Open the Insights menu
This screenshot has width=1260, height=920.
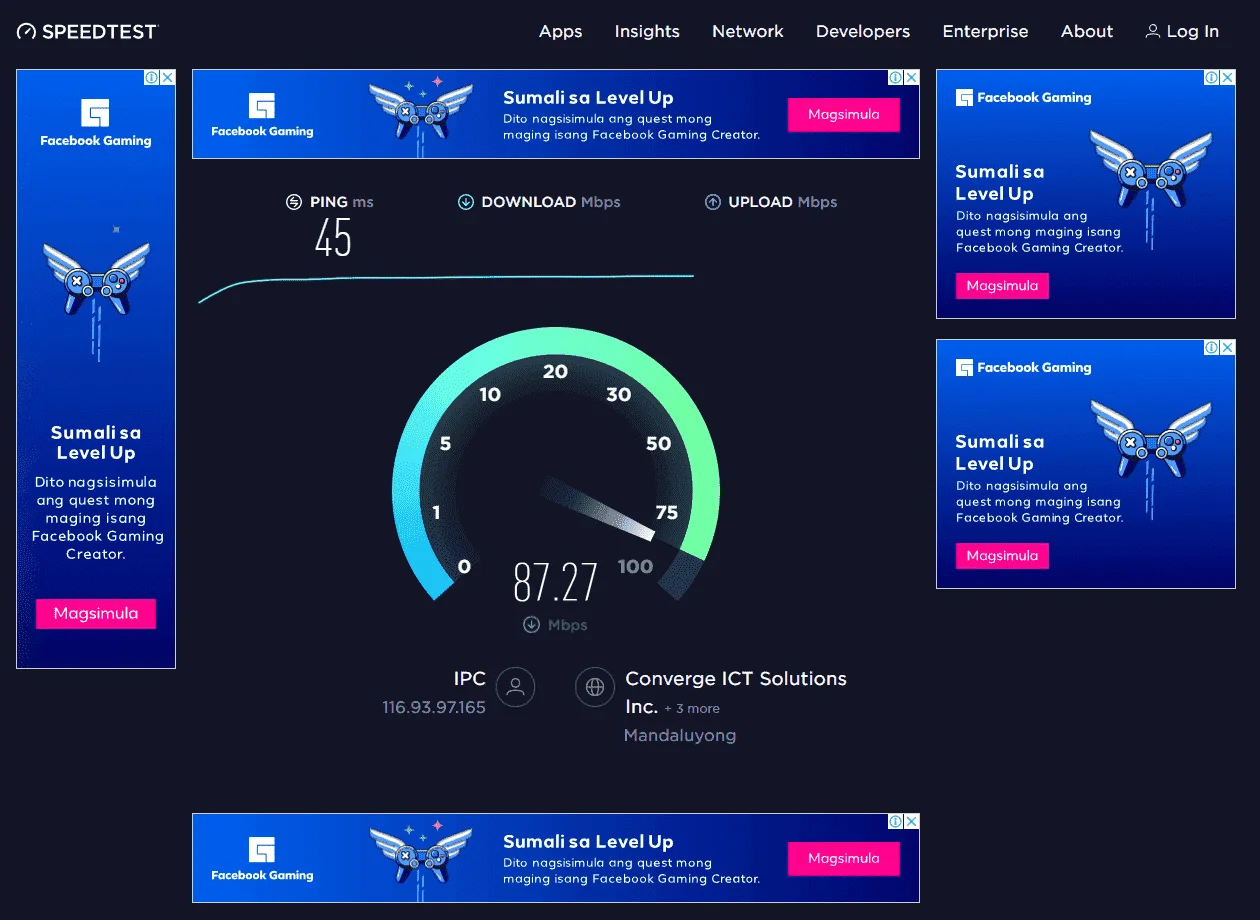point(647,31)
